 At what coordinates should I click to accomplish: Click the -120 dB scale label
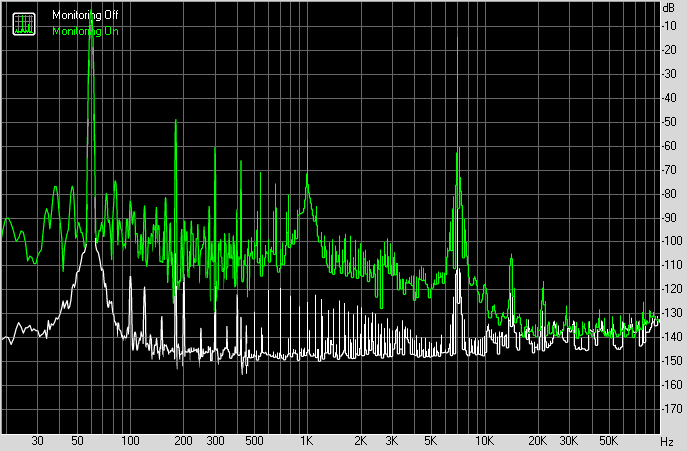(x=671, y=289)
